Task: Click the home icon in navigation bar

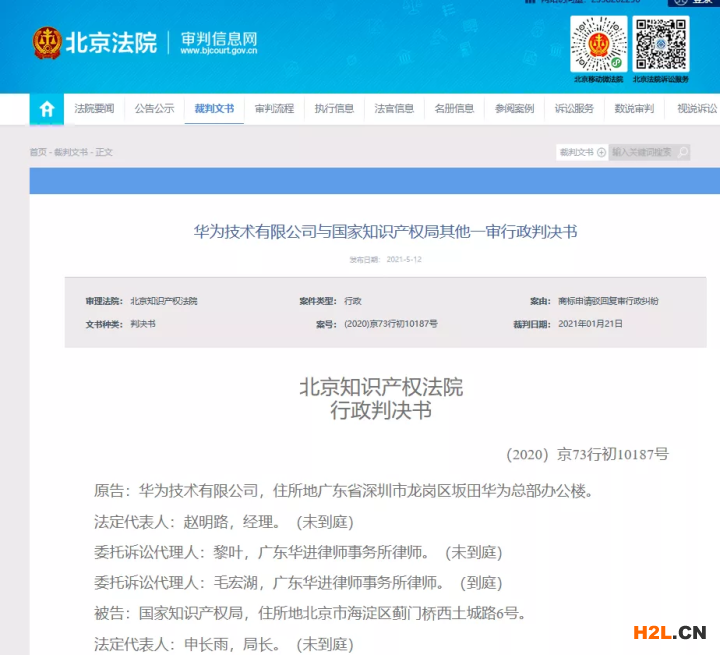Action: pyautogui.click(x=47, y=109)
